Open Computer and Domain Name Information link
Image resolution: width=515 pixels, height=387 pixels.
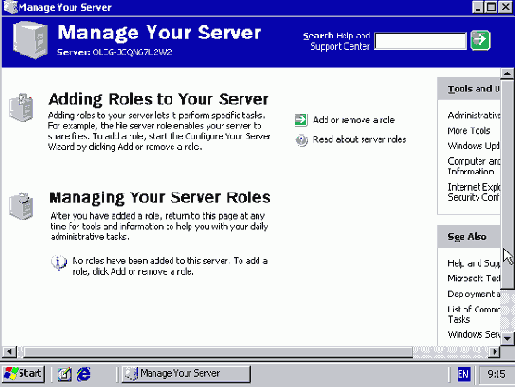tap(474, 166)
